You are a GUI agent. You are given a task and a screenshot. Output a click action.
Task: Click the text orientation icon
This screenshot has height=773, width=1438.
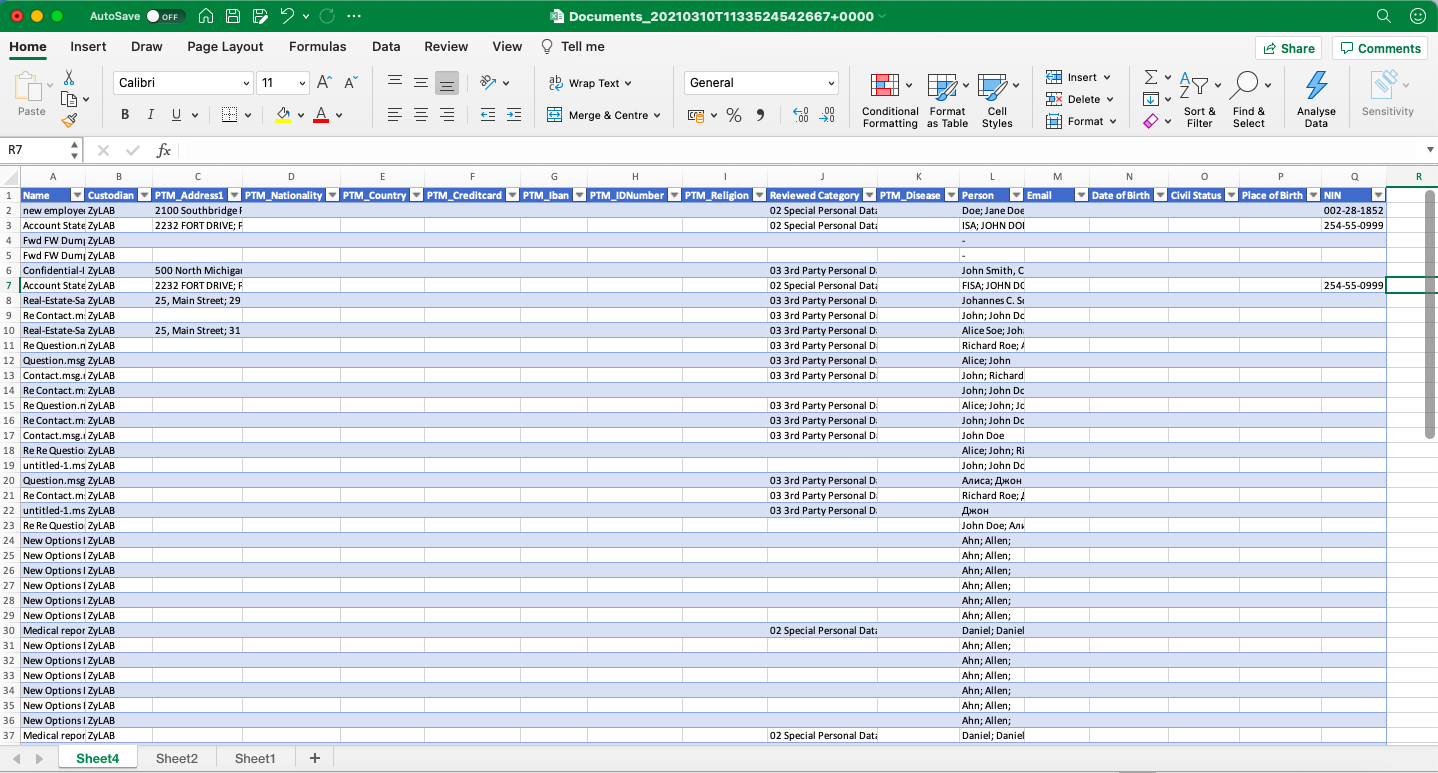489,83
